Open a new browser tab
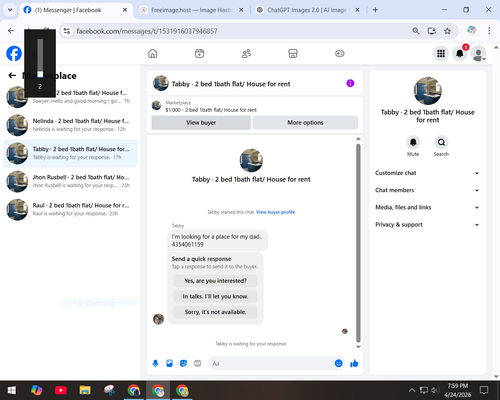500x400 pixels. point(375,10)
